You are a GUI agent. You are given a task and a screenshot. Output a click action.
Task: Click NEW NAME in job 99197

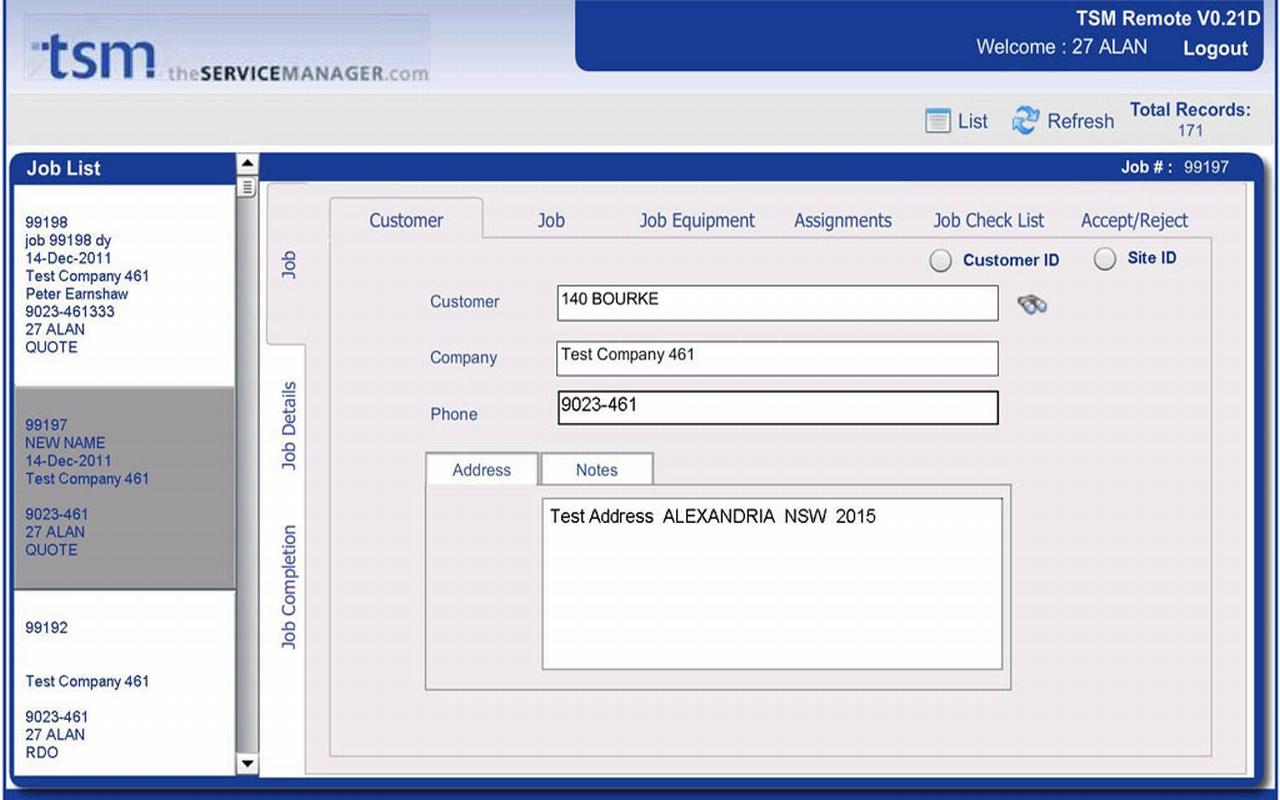[65, 443]
